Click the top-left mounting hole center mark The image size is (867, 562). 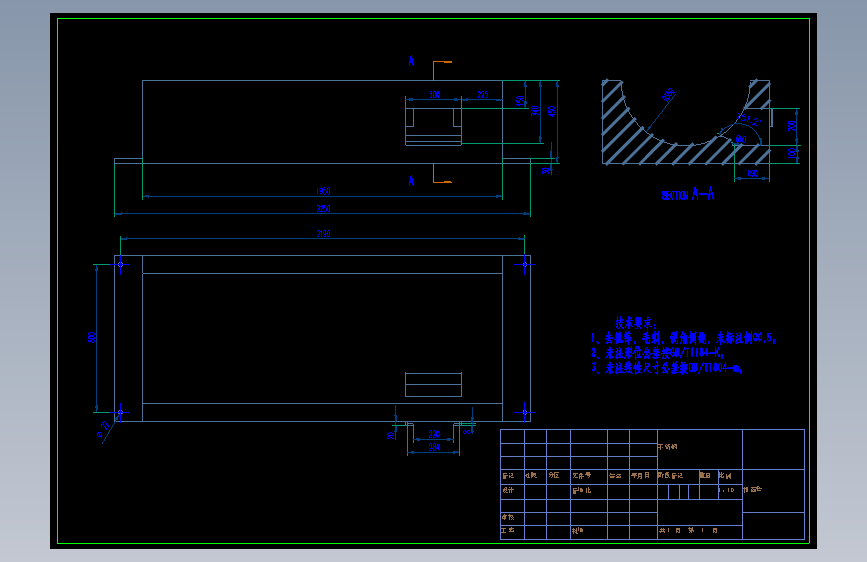pos(121,264)
